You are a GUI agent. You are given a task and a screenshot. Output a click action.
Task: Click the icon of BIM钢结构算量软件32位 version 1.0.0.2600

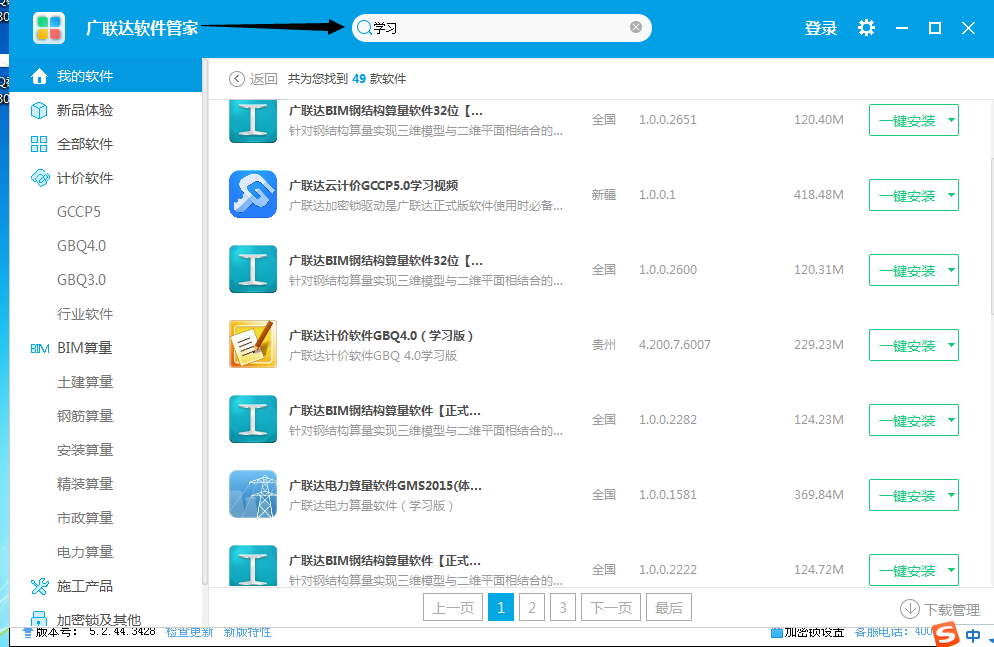click(253, 269)
